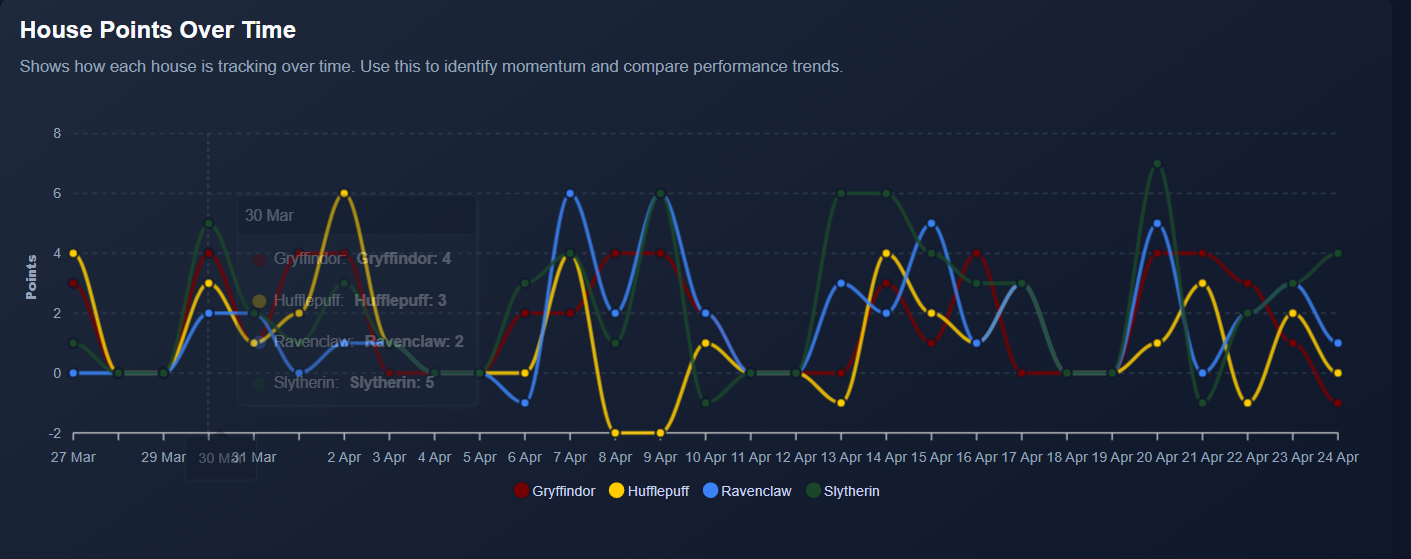Click the '27 Mar' x-axis label
This screenshot has width=1411, height=559.
73,457
